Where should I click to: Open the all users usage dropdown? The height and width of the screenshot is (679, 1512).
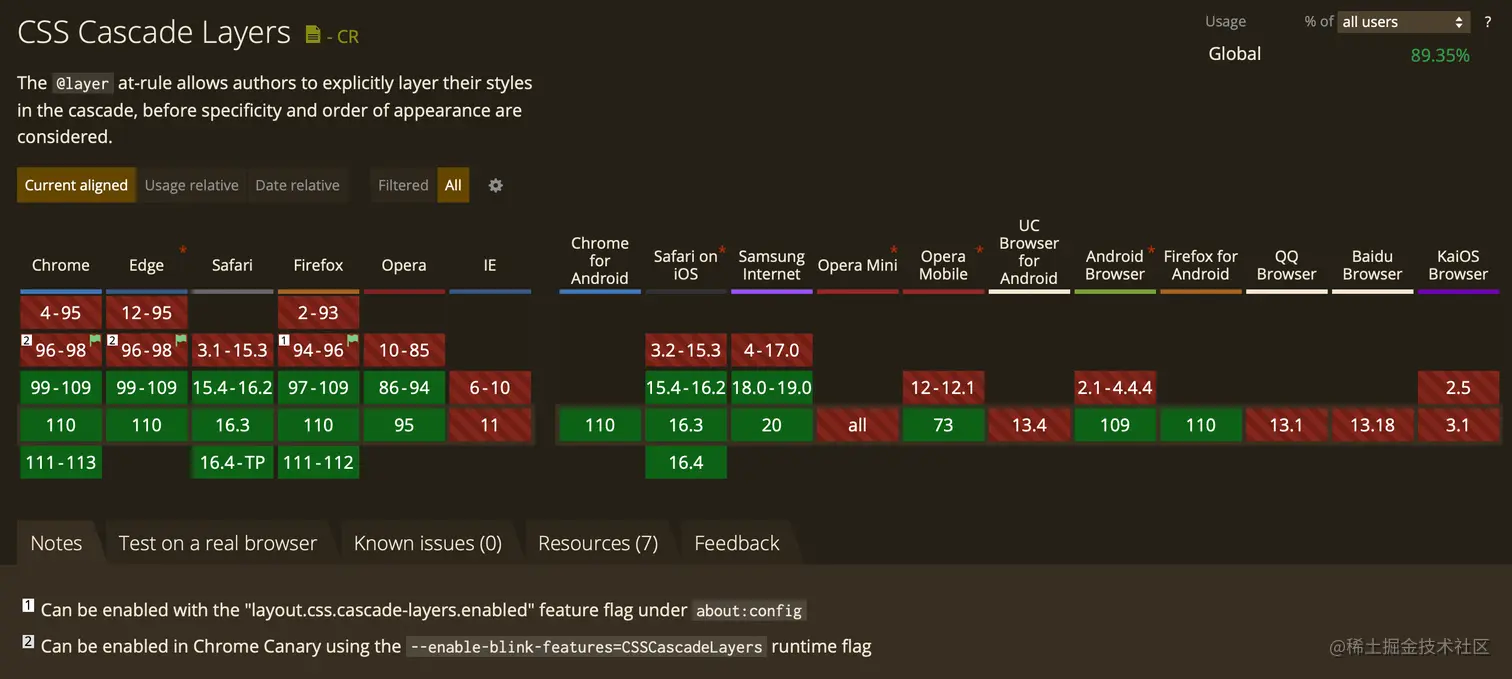pos(1403,22)
